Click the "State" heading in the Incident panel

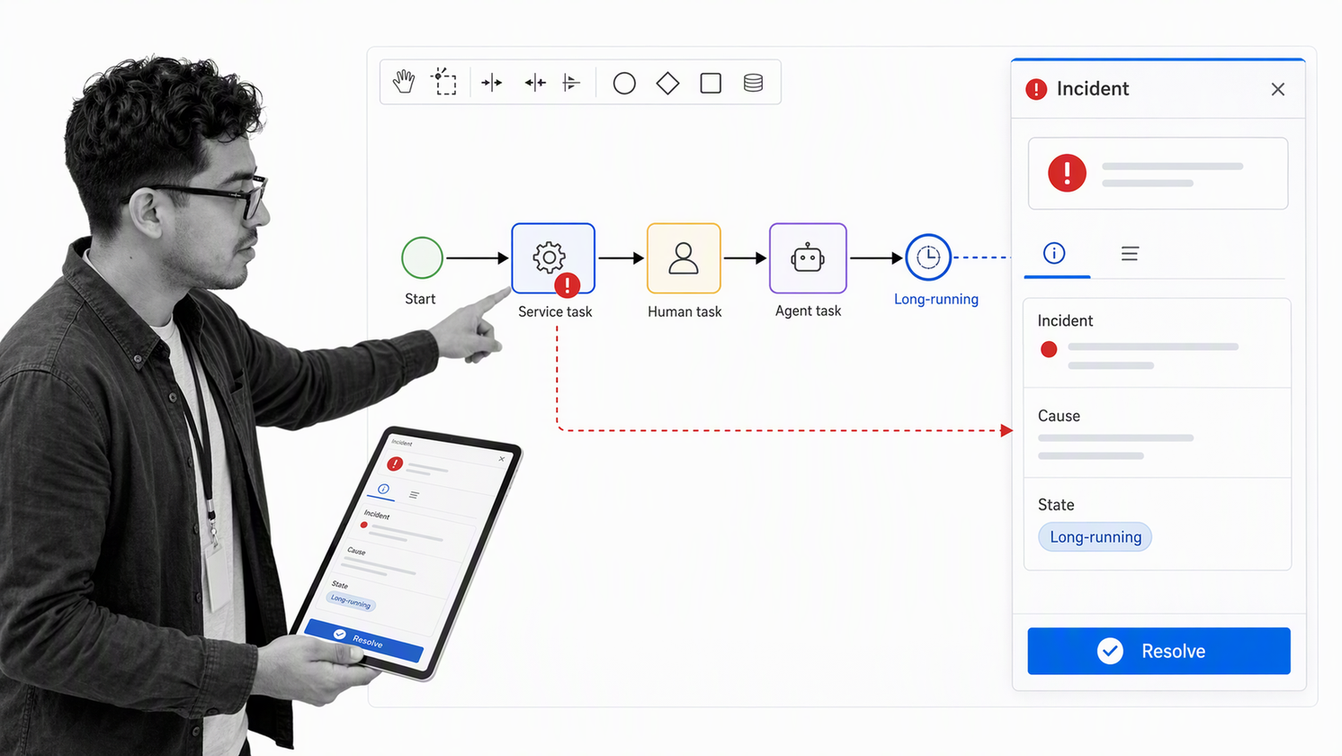coord(1056,505)
